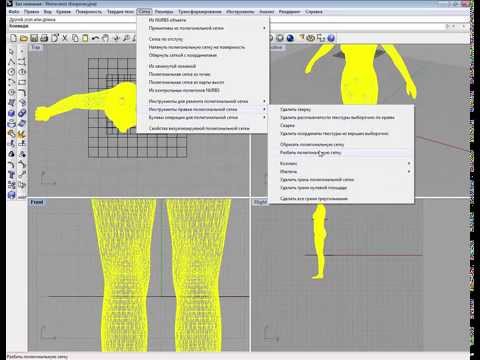This screenshot has height=360, width=480.
Task: Select the Polyline tool in left toolbar
Action: (x=12, y=62)
